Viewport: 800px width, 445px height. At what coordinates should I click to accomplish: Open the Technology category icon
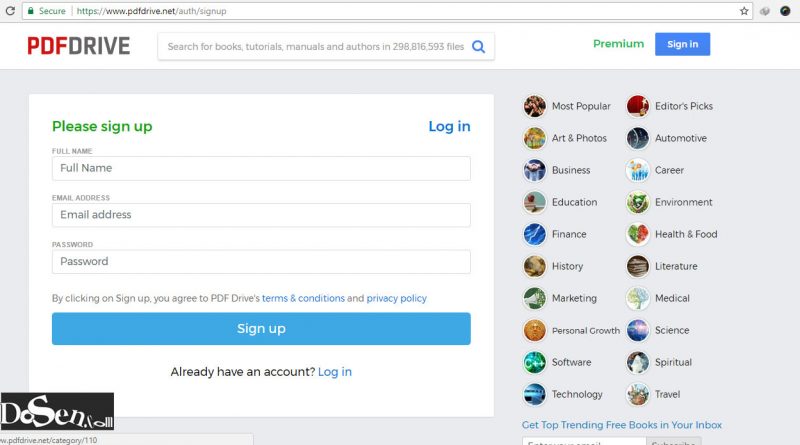pyautogui.click(x=535, y=394)
